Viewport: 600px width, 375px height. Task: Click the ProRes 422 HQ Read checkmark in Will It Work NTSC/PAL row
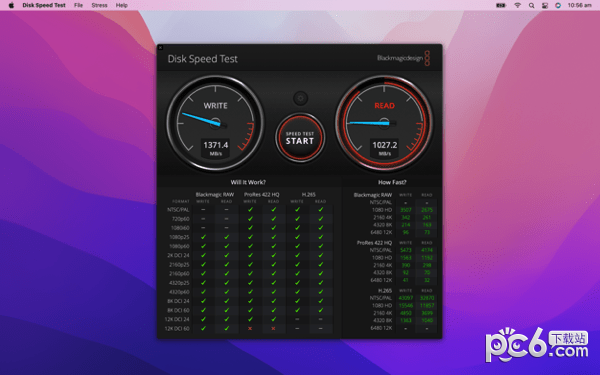[273, 209]
